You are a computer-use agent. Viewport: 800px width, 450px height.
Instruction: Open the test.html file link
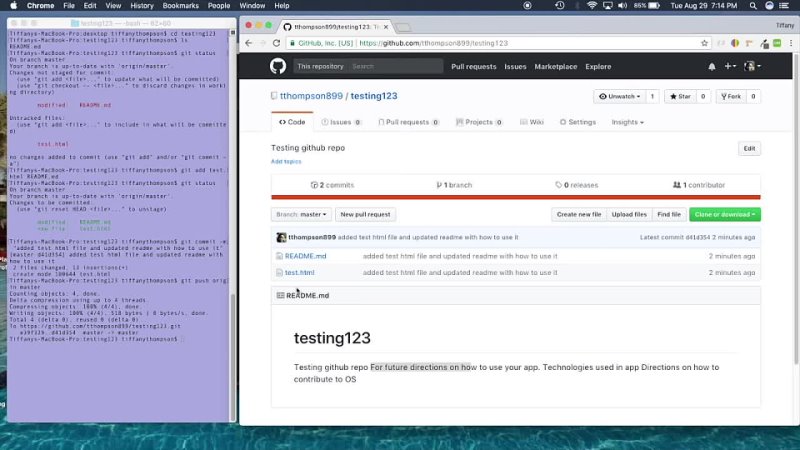[x=299, y=272]
